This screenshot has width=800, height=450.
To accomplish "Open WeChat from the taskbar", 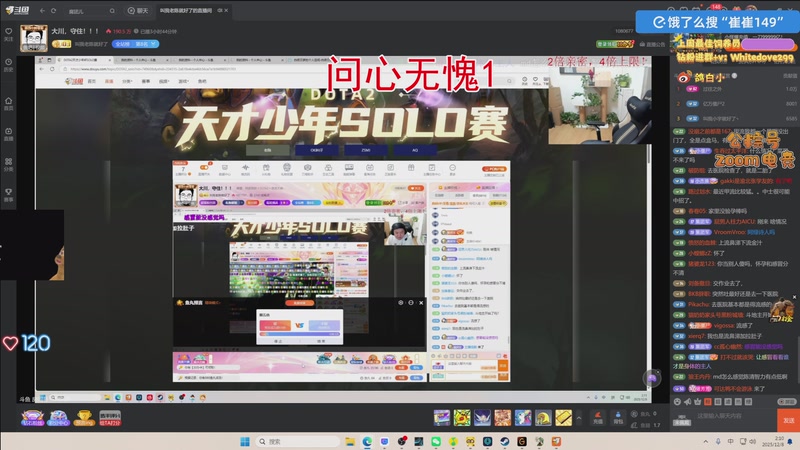I will pos(436,441).
